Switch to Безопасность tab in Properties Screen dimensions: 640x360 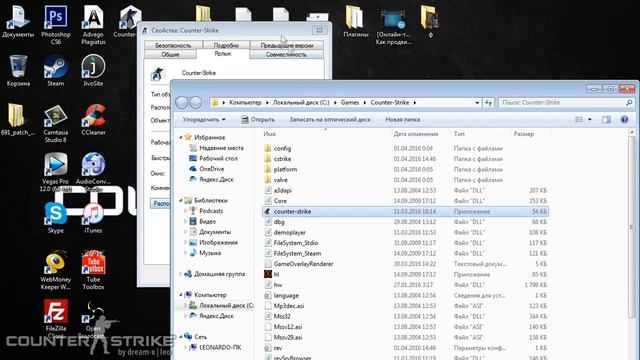pyautogui.click(x=173, y=45)
